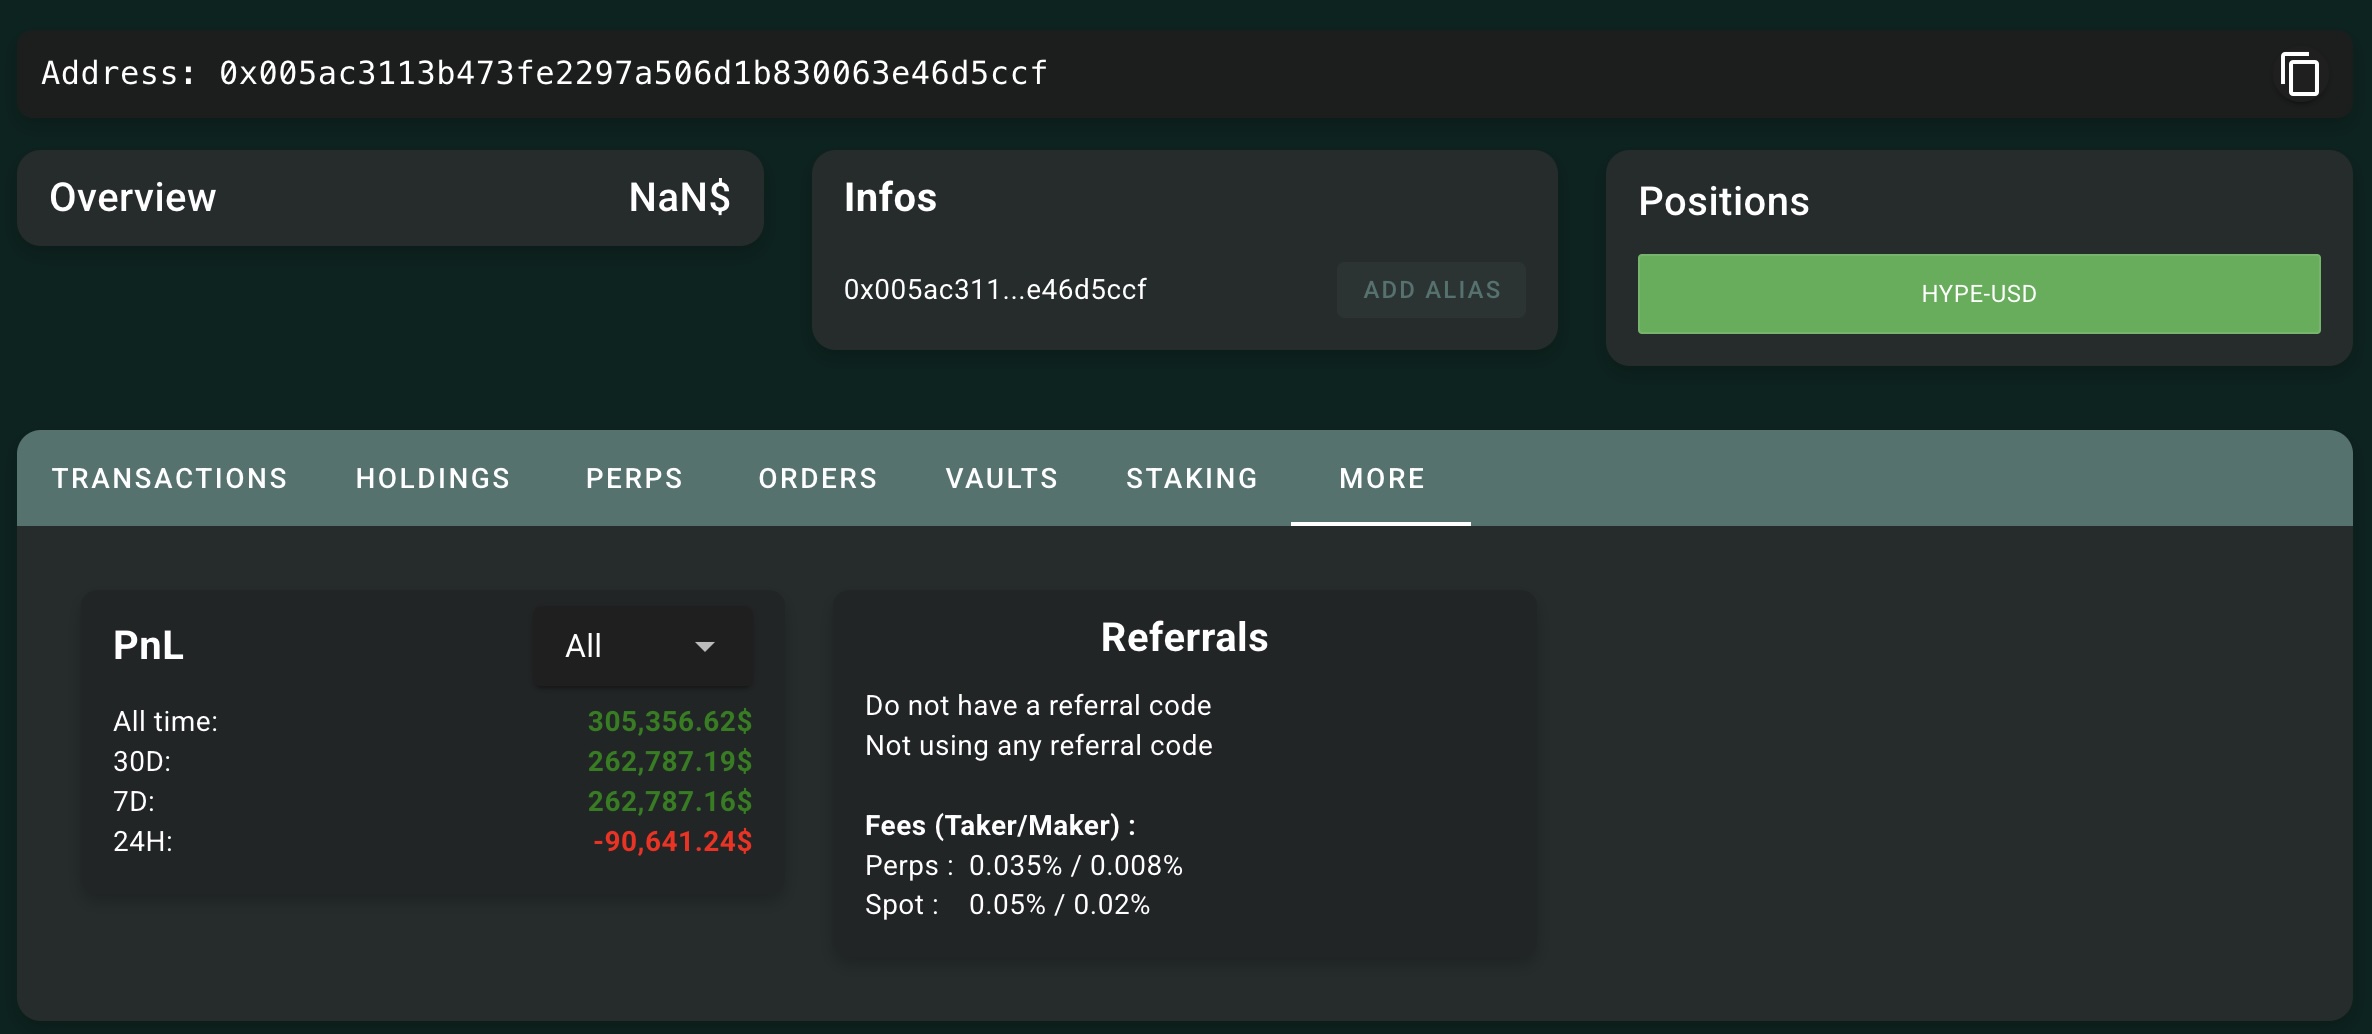The image size is (2372, 1034).
Task: Open the Perps tab
Action: coord(634,478)
